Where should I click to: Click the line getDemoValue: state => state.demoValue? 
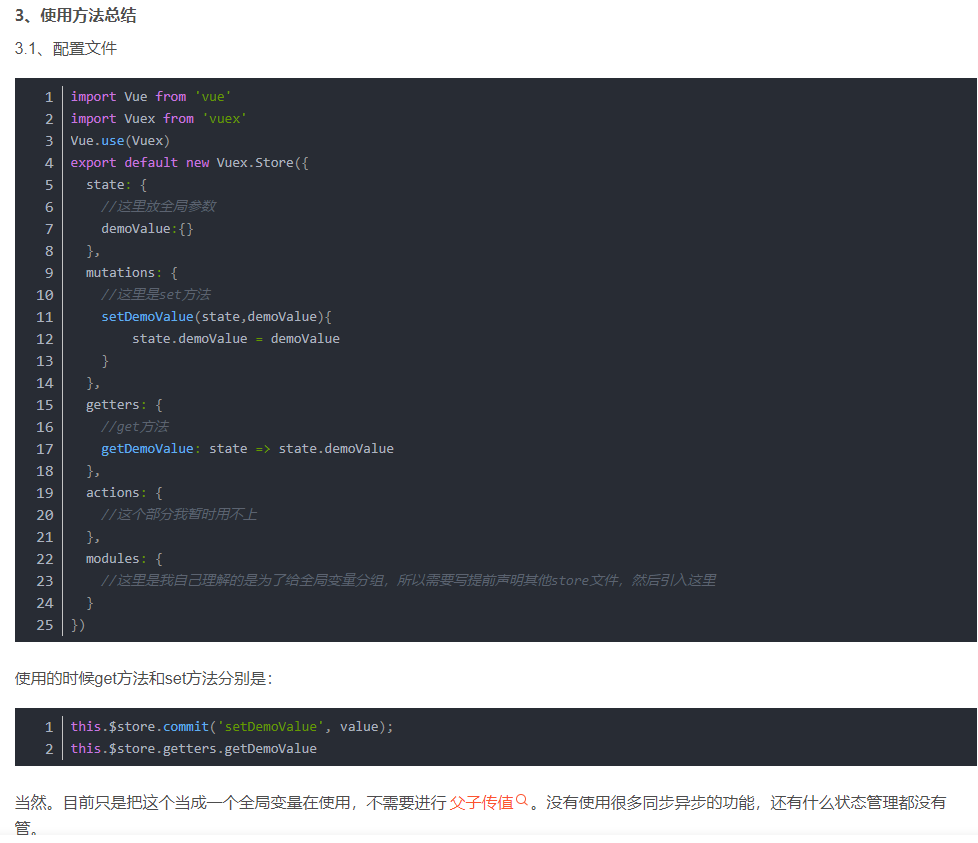click(248, 449)
